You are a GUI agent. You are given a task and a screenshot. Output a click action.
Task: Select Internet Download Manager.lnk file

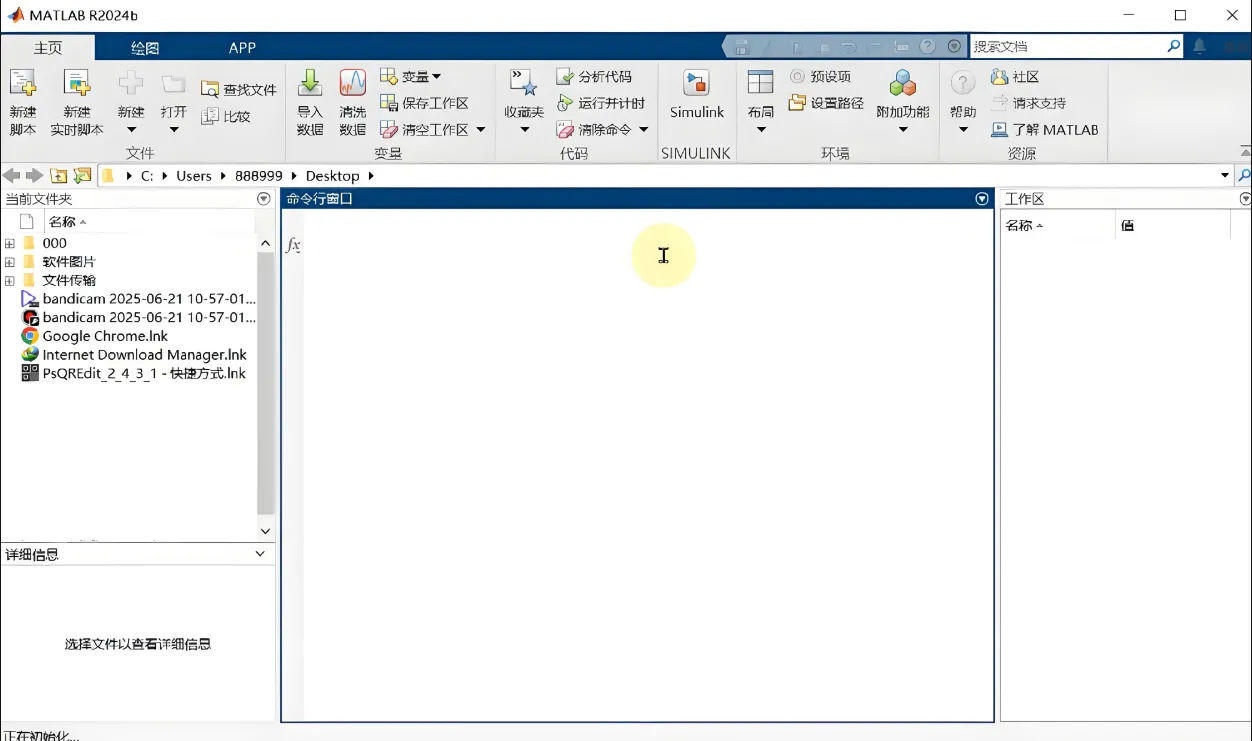click(144, 355)
